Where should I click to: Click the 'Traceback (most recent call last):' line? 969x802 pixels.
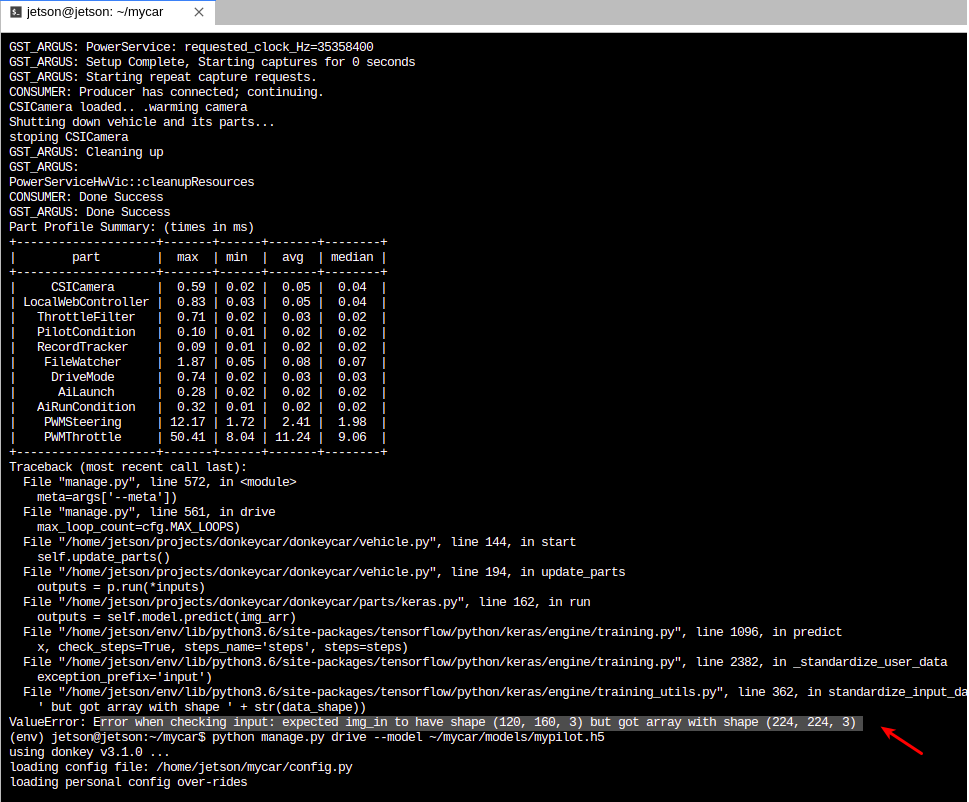tap(128, 467)
